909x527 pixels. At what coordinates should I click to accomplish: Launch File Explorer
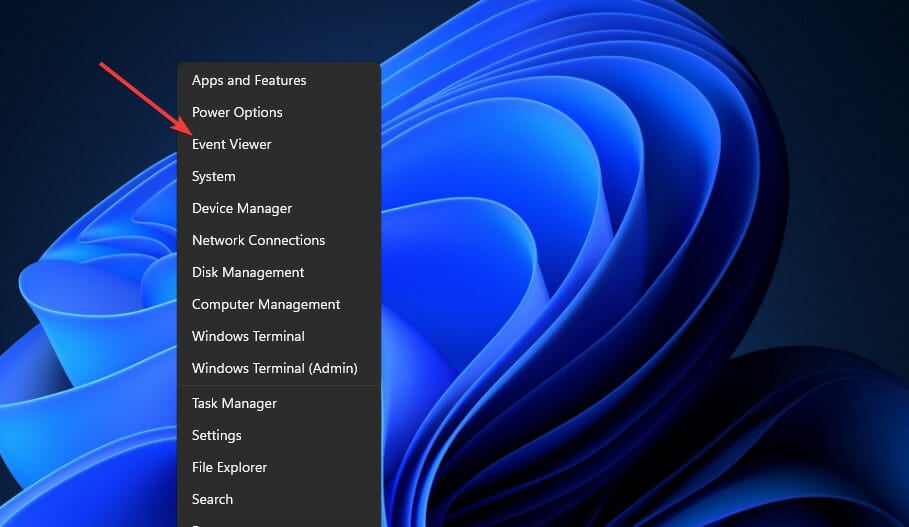coord(279,467)
